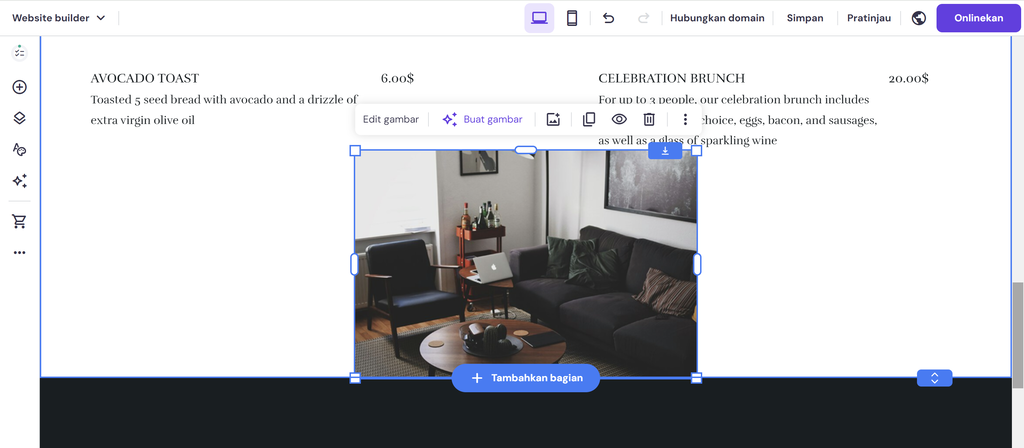Viewport: 1024px width, 448px height.
Task: Click Hubungkan domain
Action: (x=717, y=18)
